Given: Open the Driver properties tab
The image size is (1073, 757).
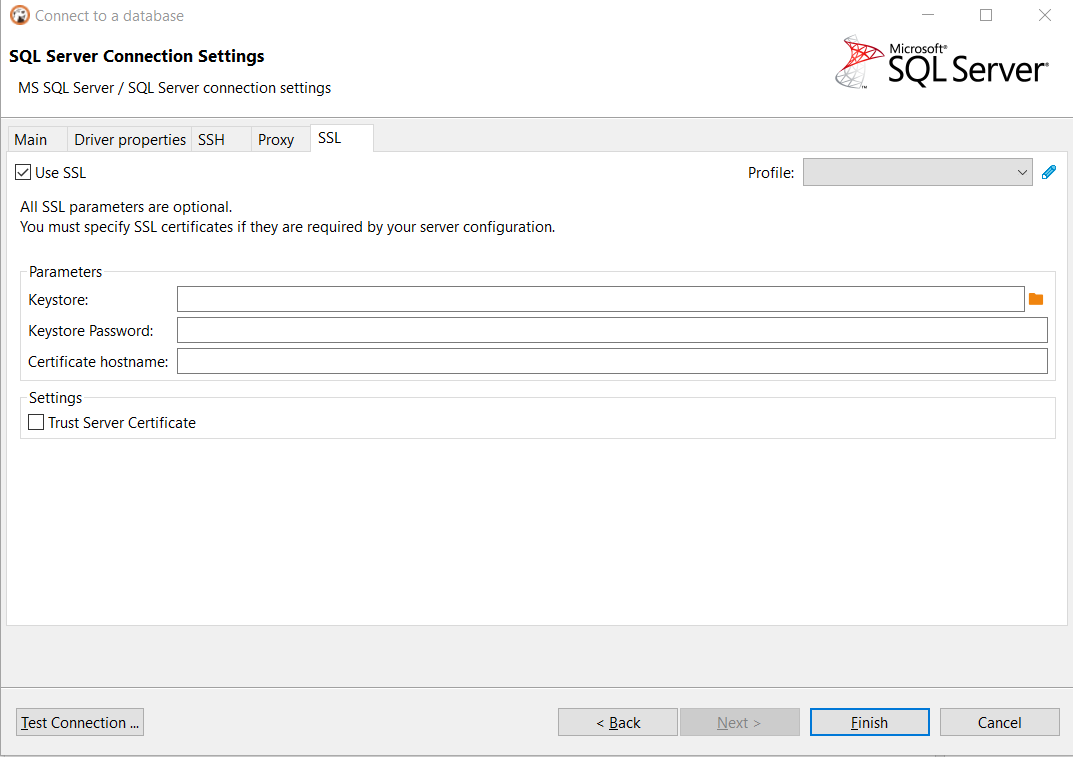Looking at the screenshot, I should click(129, 139).
